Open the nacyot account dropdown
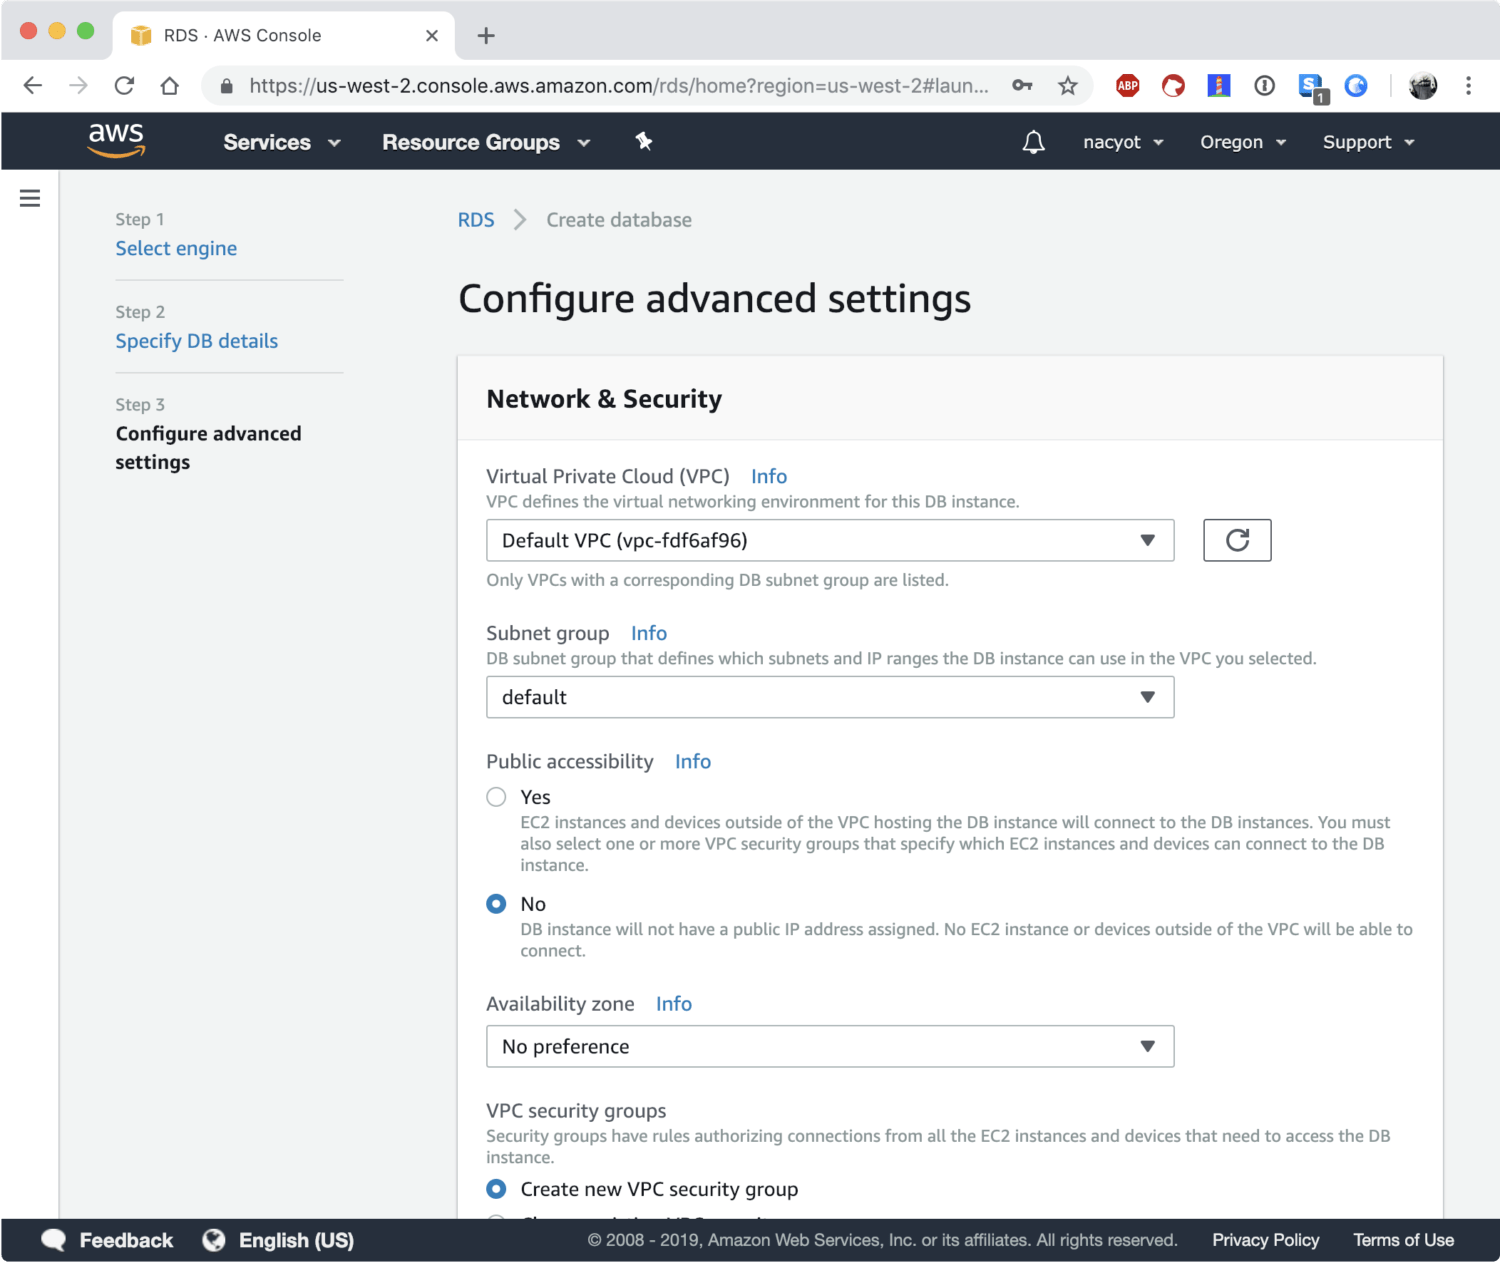Screen dimensions: 1500x1263 tap(1123, 142)
